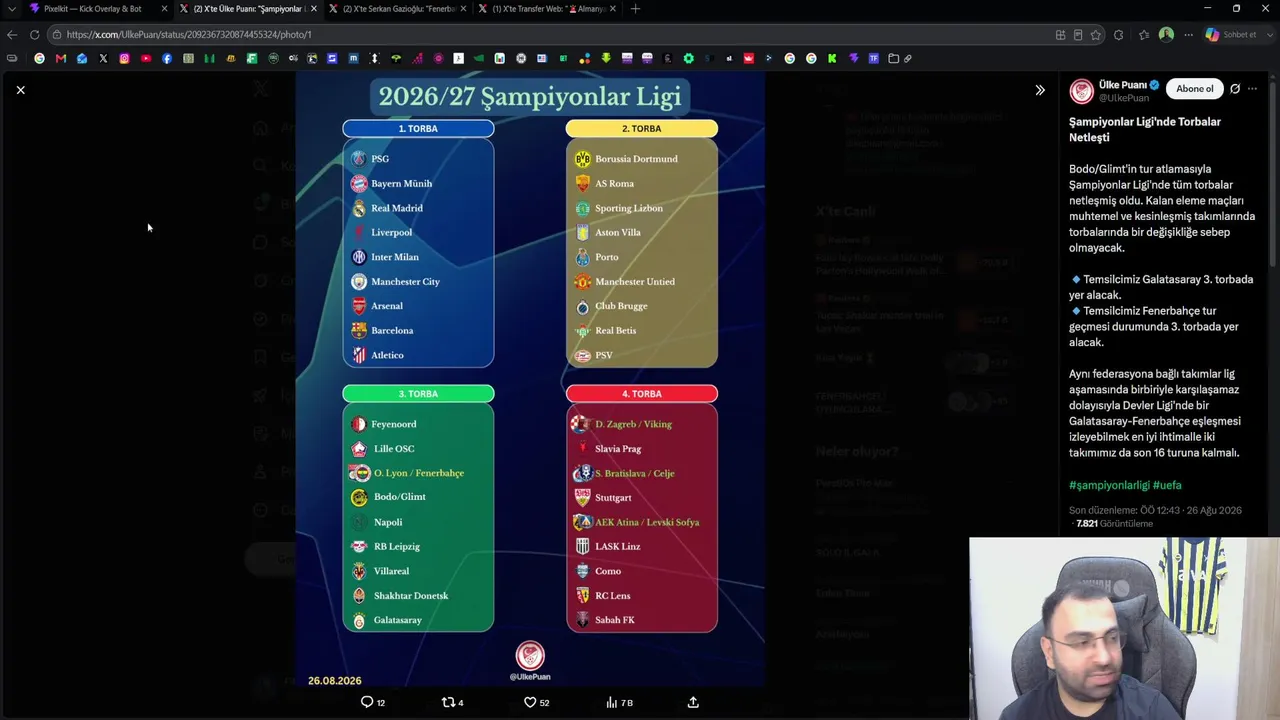Like the photo with the heart icon
The height and width of the screenshot is (720, 1280).
(537, 702)
